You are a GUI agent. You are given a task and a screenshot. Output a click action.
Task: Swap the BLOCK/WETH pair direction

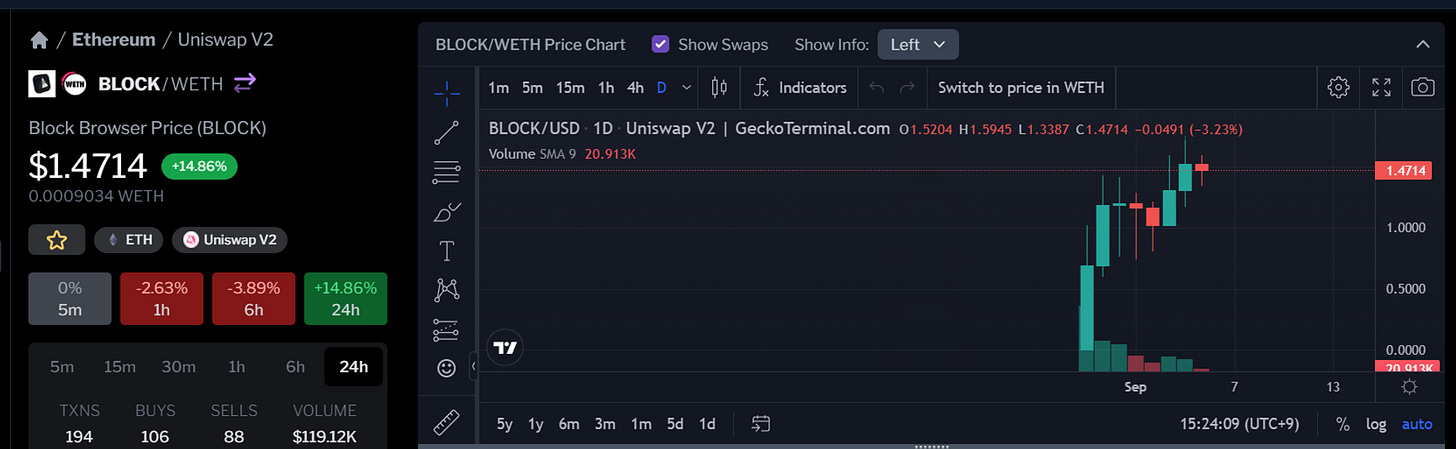[x=245, y=83]
